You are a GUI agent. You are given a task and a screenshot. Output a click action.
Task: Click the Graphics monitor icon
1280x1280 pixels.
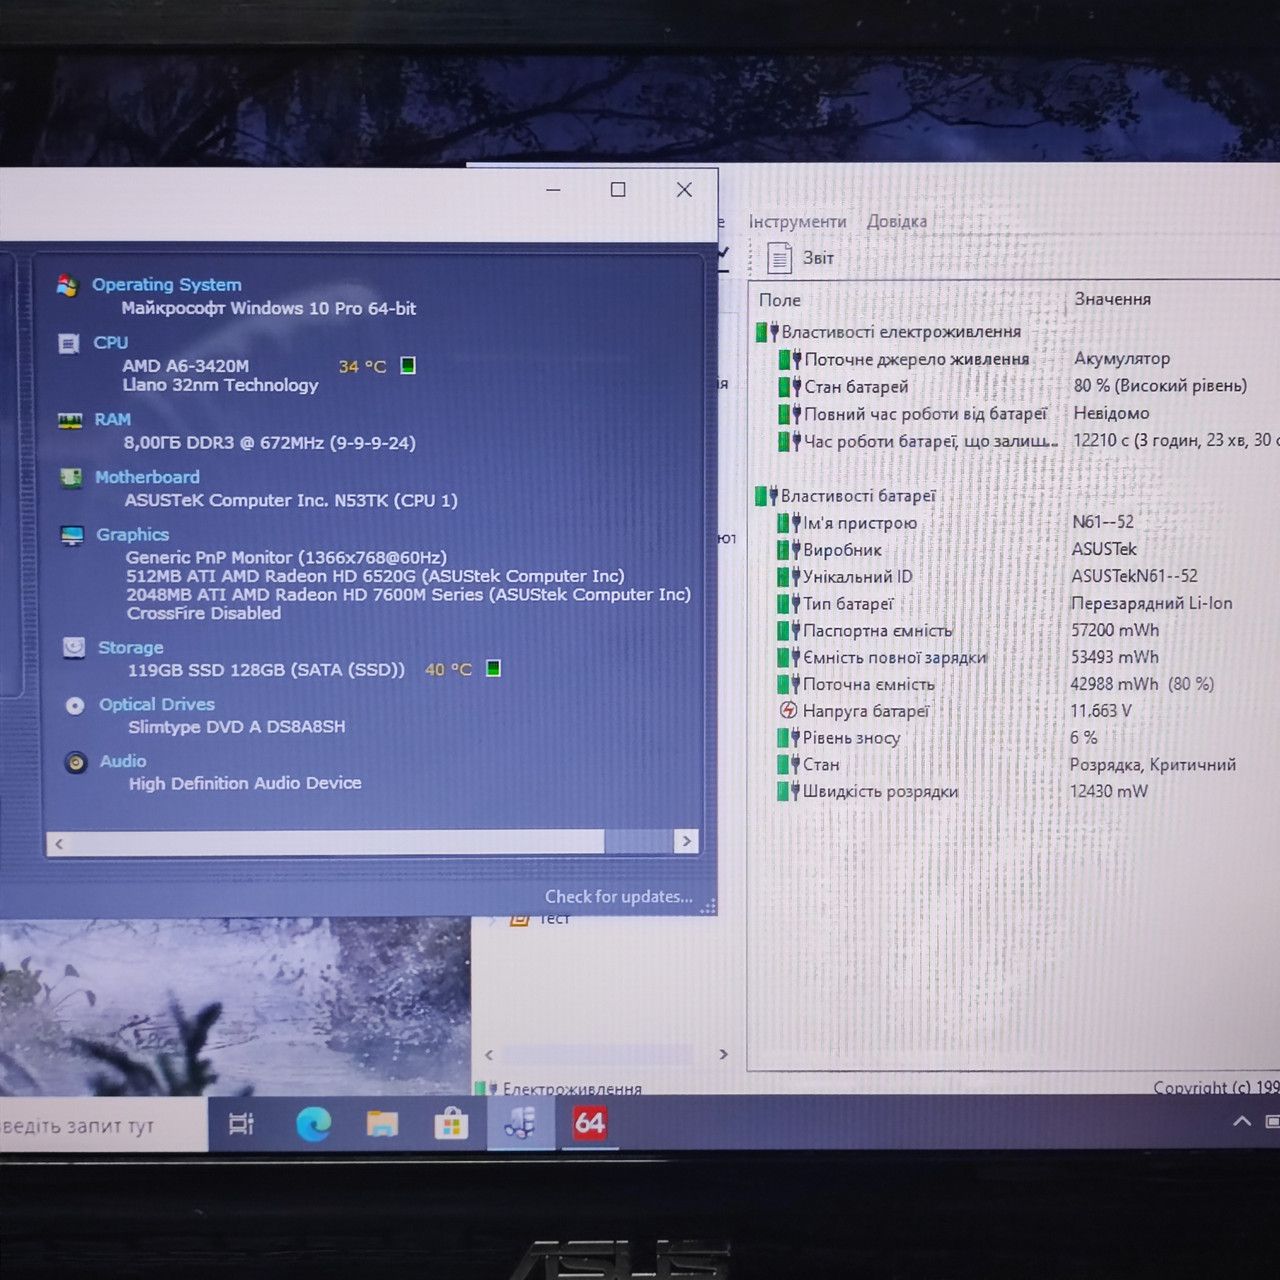(x=72, y=536)
